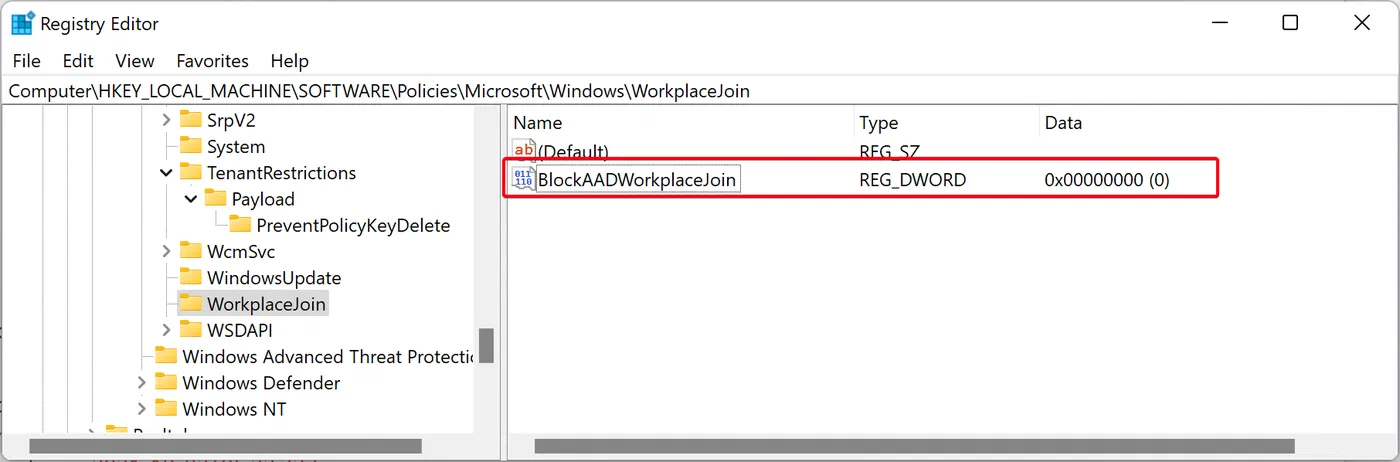Open the Edit menu
This screenshot has width=1400, height=462.
coord(78,61)
